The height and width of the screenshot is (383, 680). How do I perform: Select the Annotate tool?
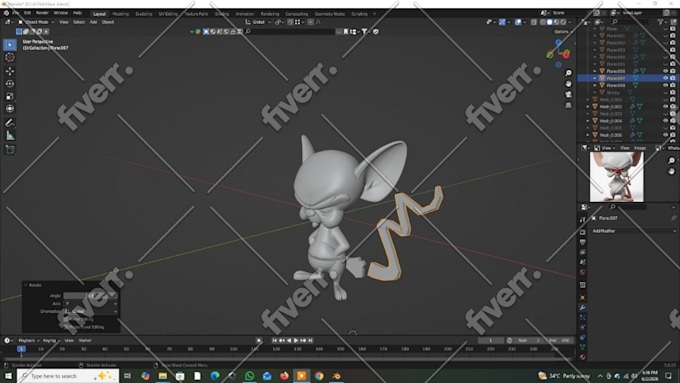coord(10,123)
